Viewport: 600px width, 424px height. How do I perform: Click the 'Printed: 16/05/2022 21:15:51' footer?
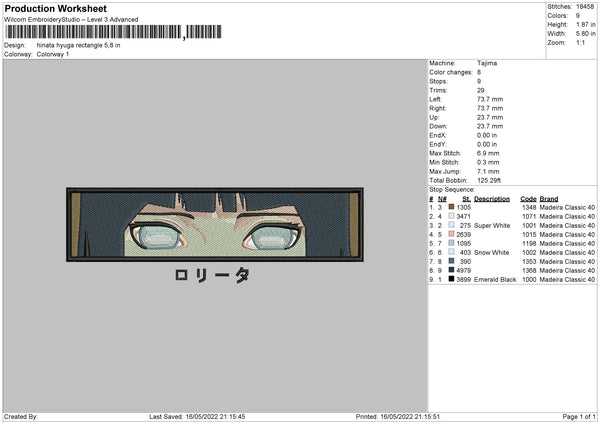pos(398,417)
